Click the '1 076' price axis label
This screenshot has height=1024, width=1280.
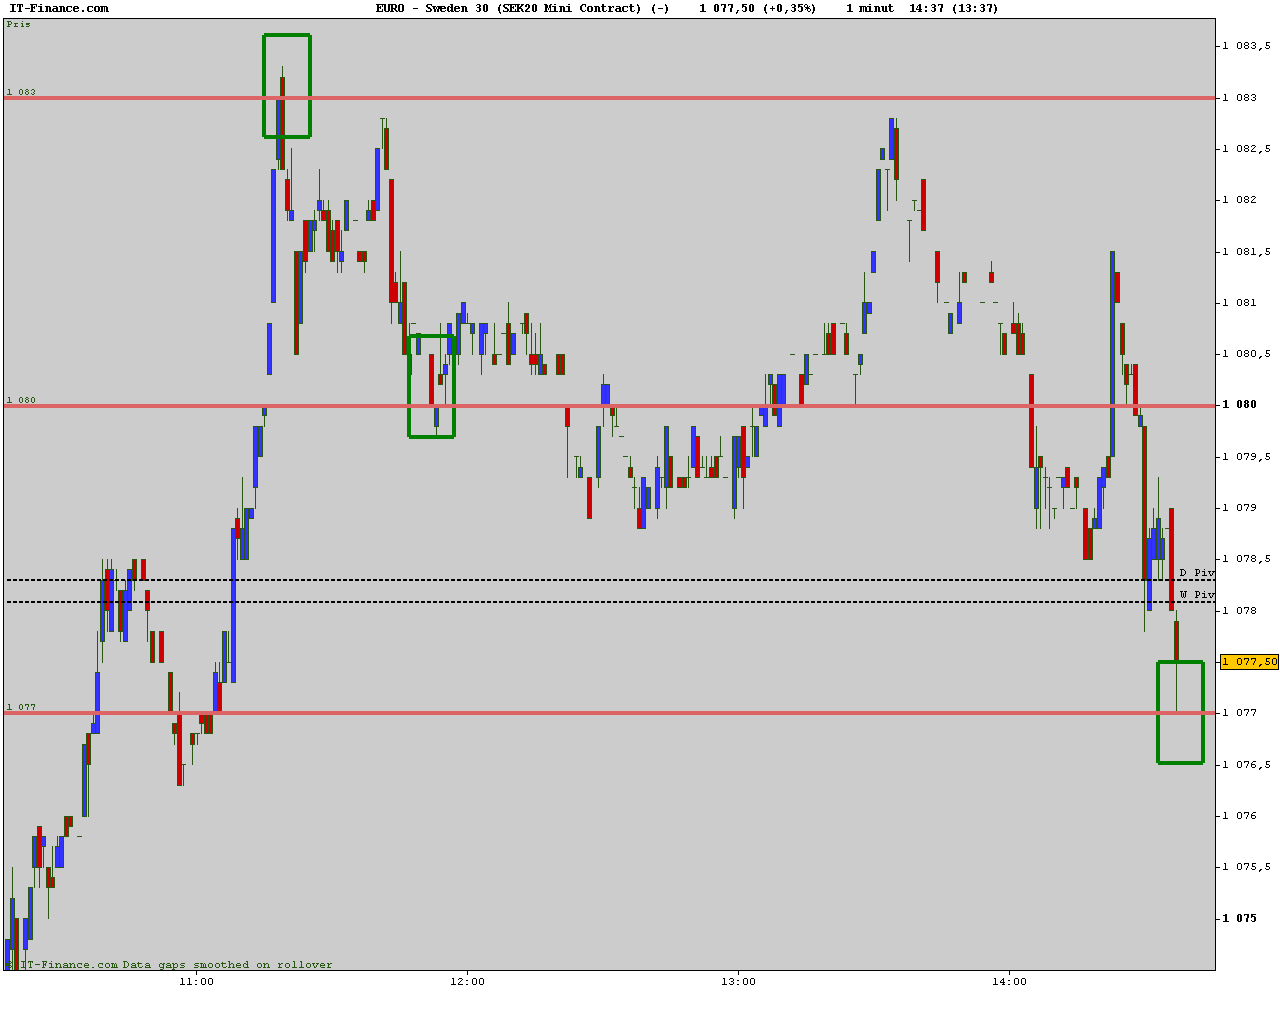click(x=1240, y=816)
